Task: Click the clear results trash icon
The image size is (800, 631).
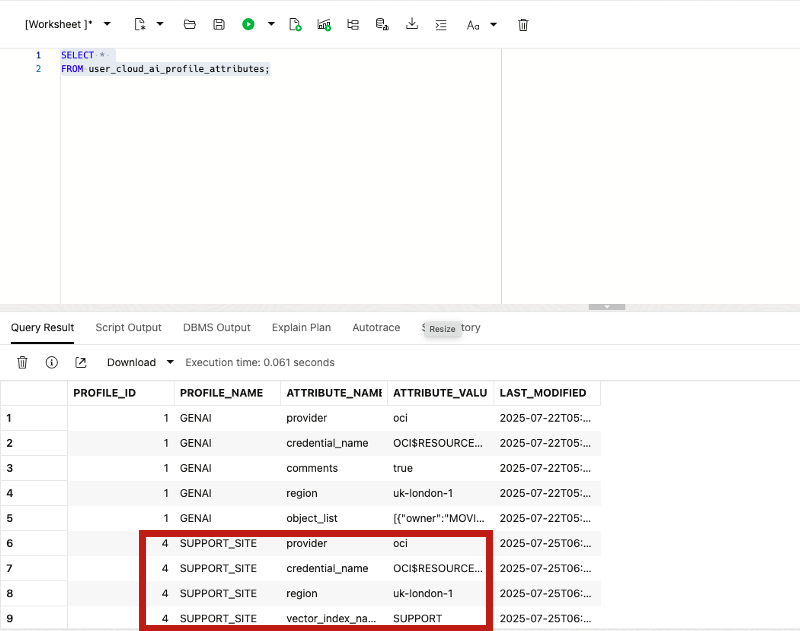Action: 22,362
